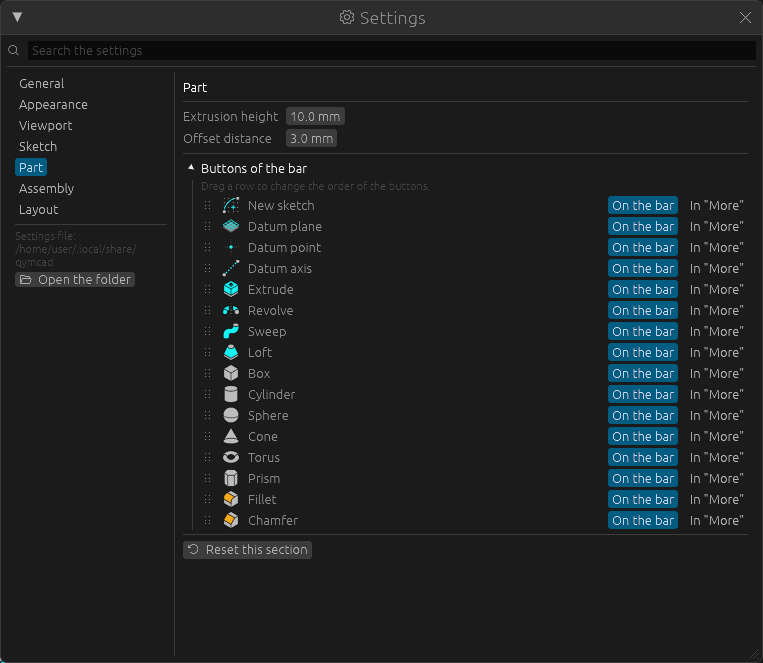Select On the bar for Datum point
Viewport: 763px width, 663px height.
click(x=643, y=247)
